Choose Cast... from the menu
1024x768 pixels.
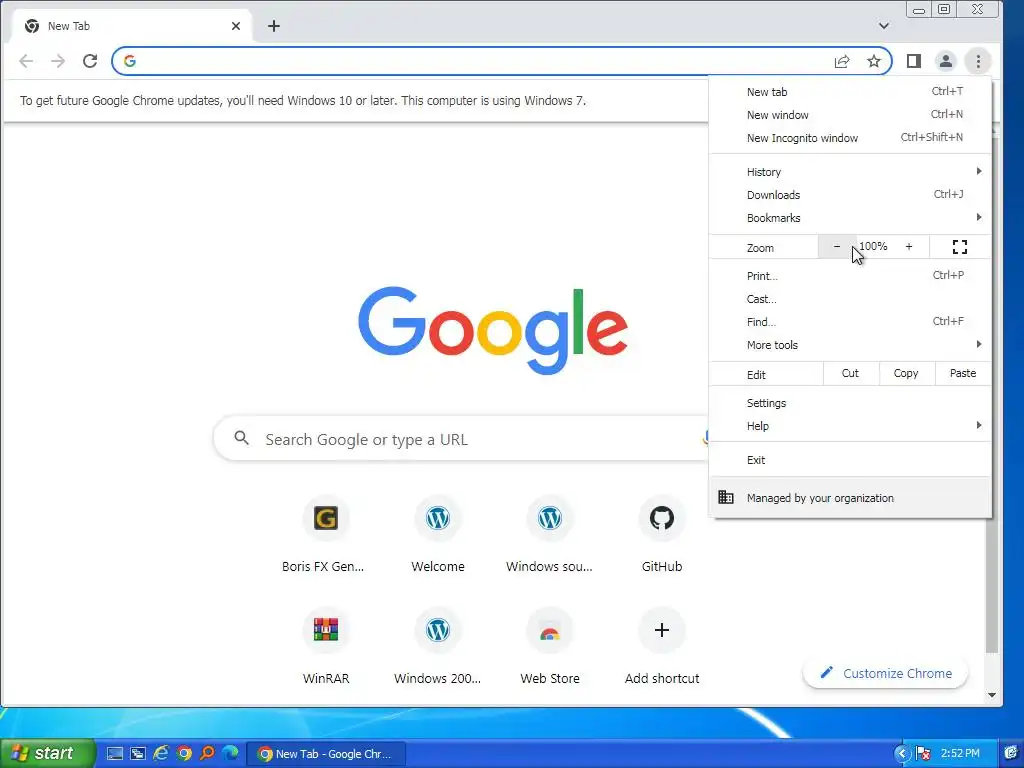click(x=850, y=298)
